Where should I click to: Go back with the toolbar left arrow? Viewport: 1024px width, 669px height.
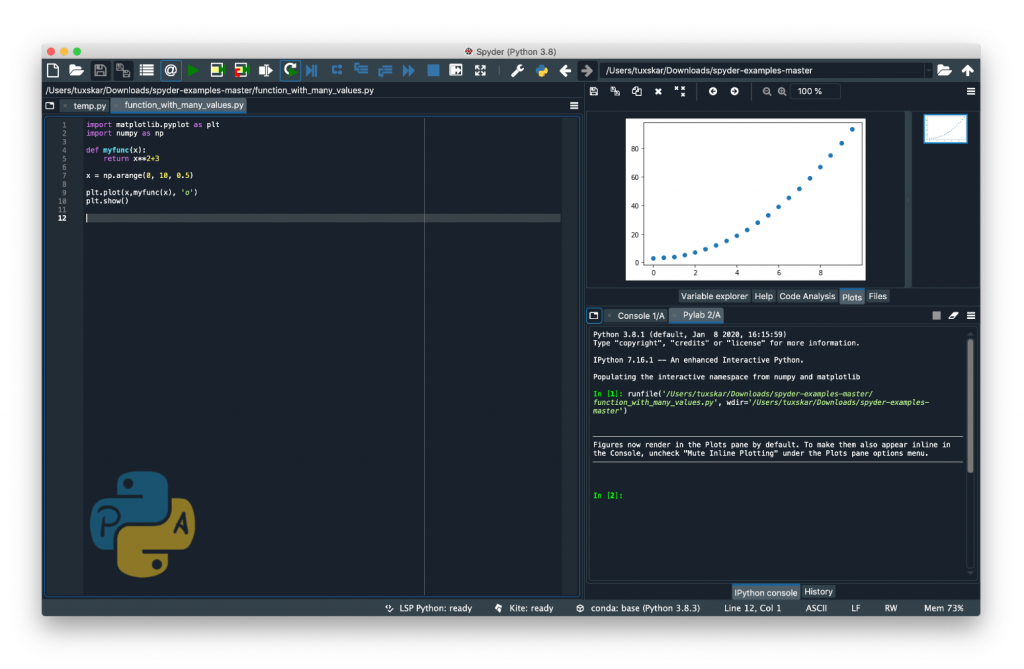coord(565,70)
